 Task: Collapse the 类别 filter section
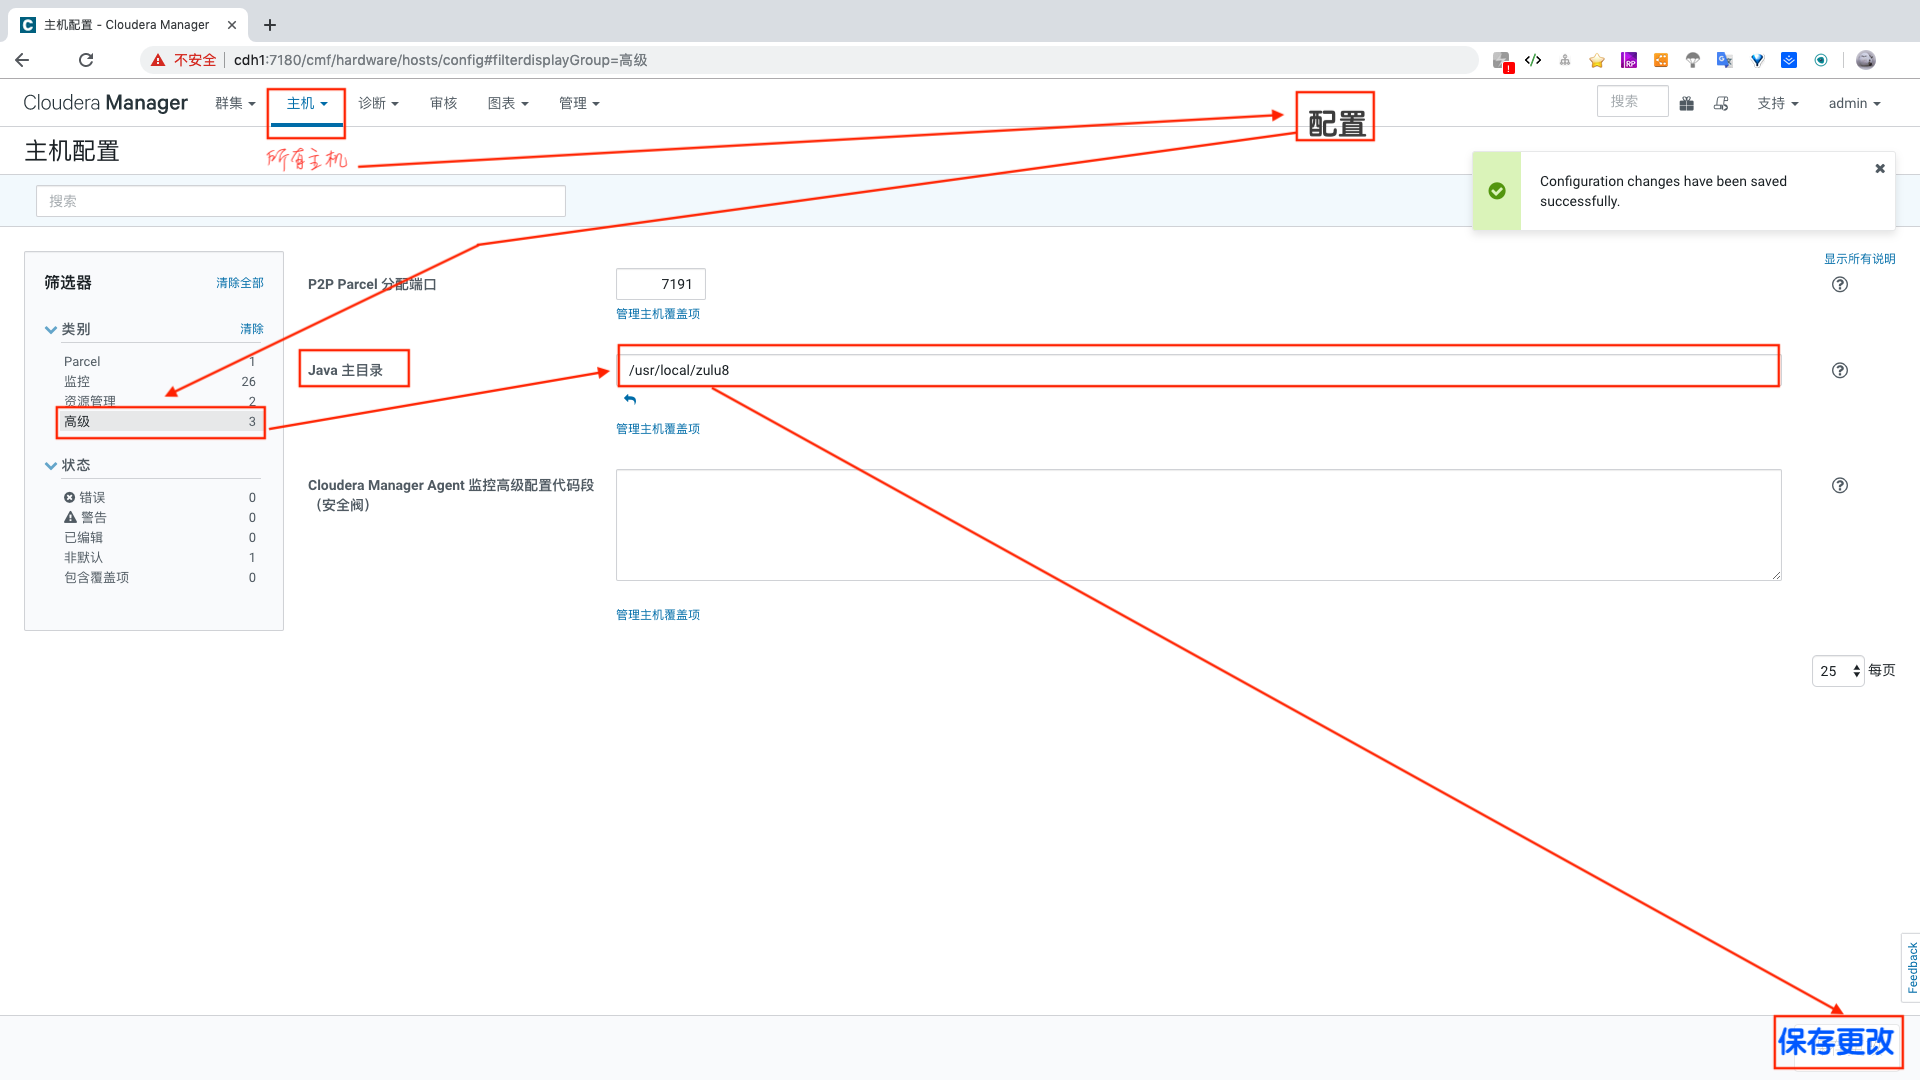point(51,330)
